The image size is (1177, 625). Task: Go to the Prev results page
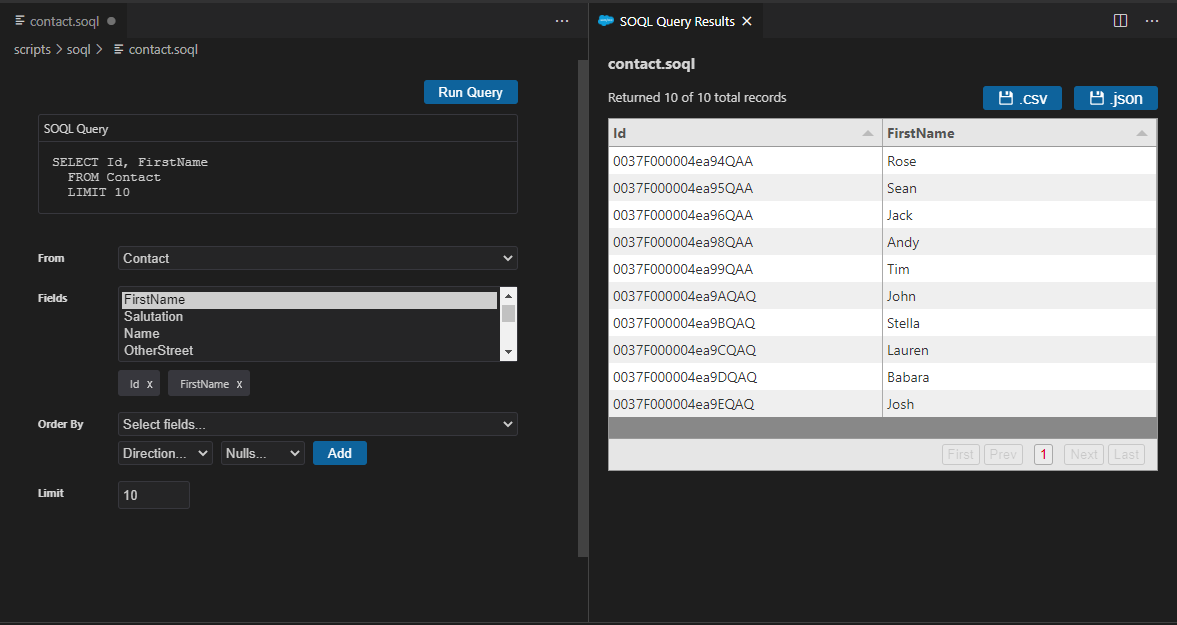(1003, 455)
